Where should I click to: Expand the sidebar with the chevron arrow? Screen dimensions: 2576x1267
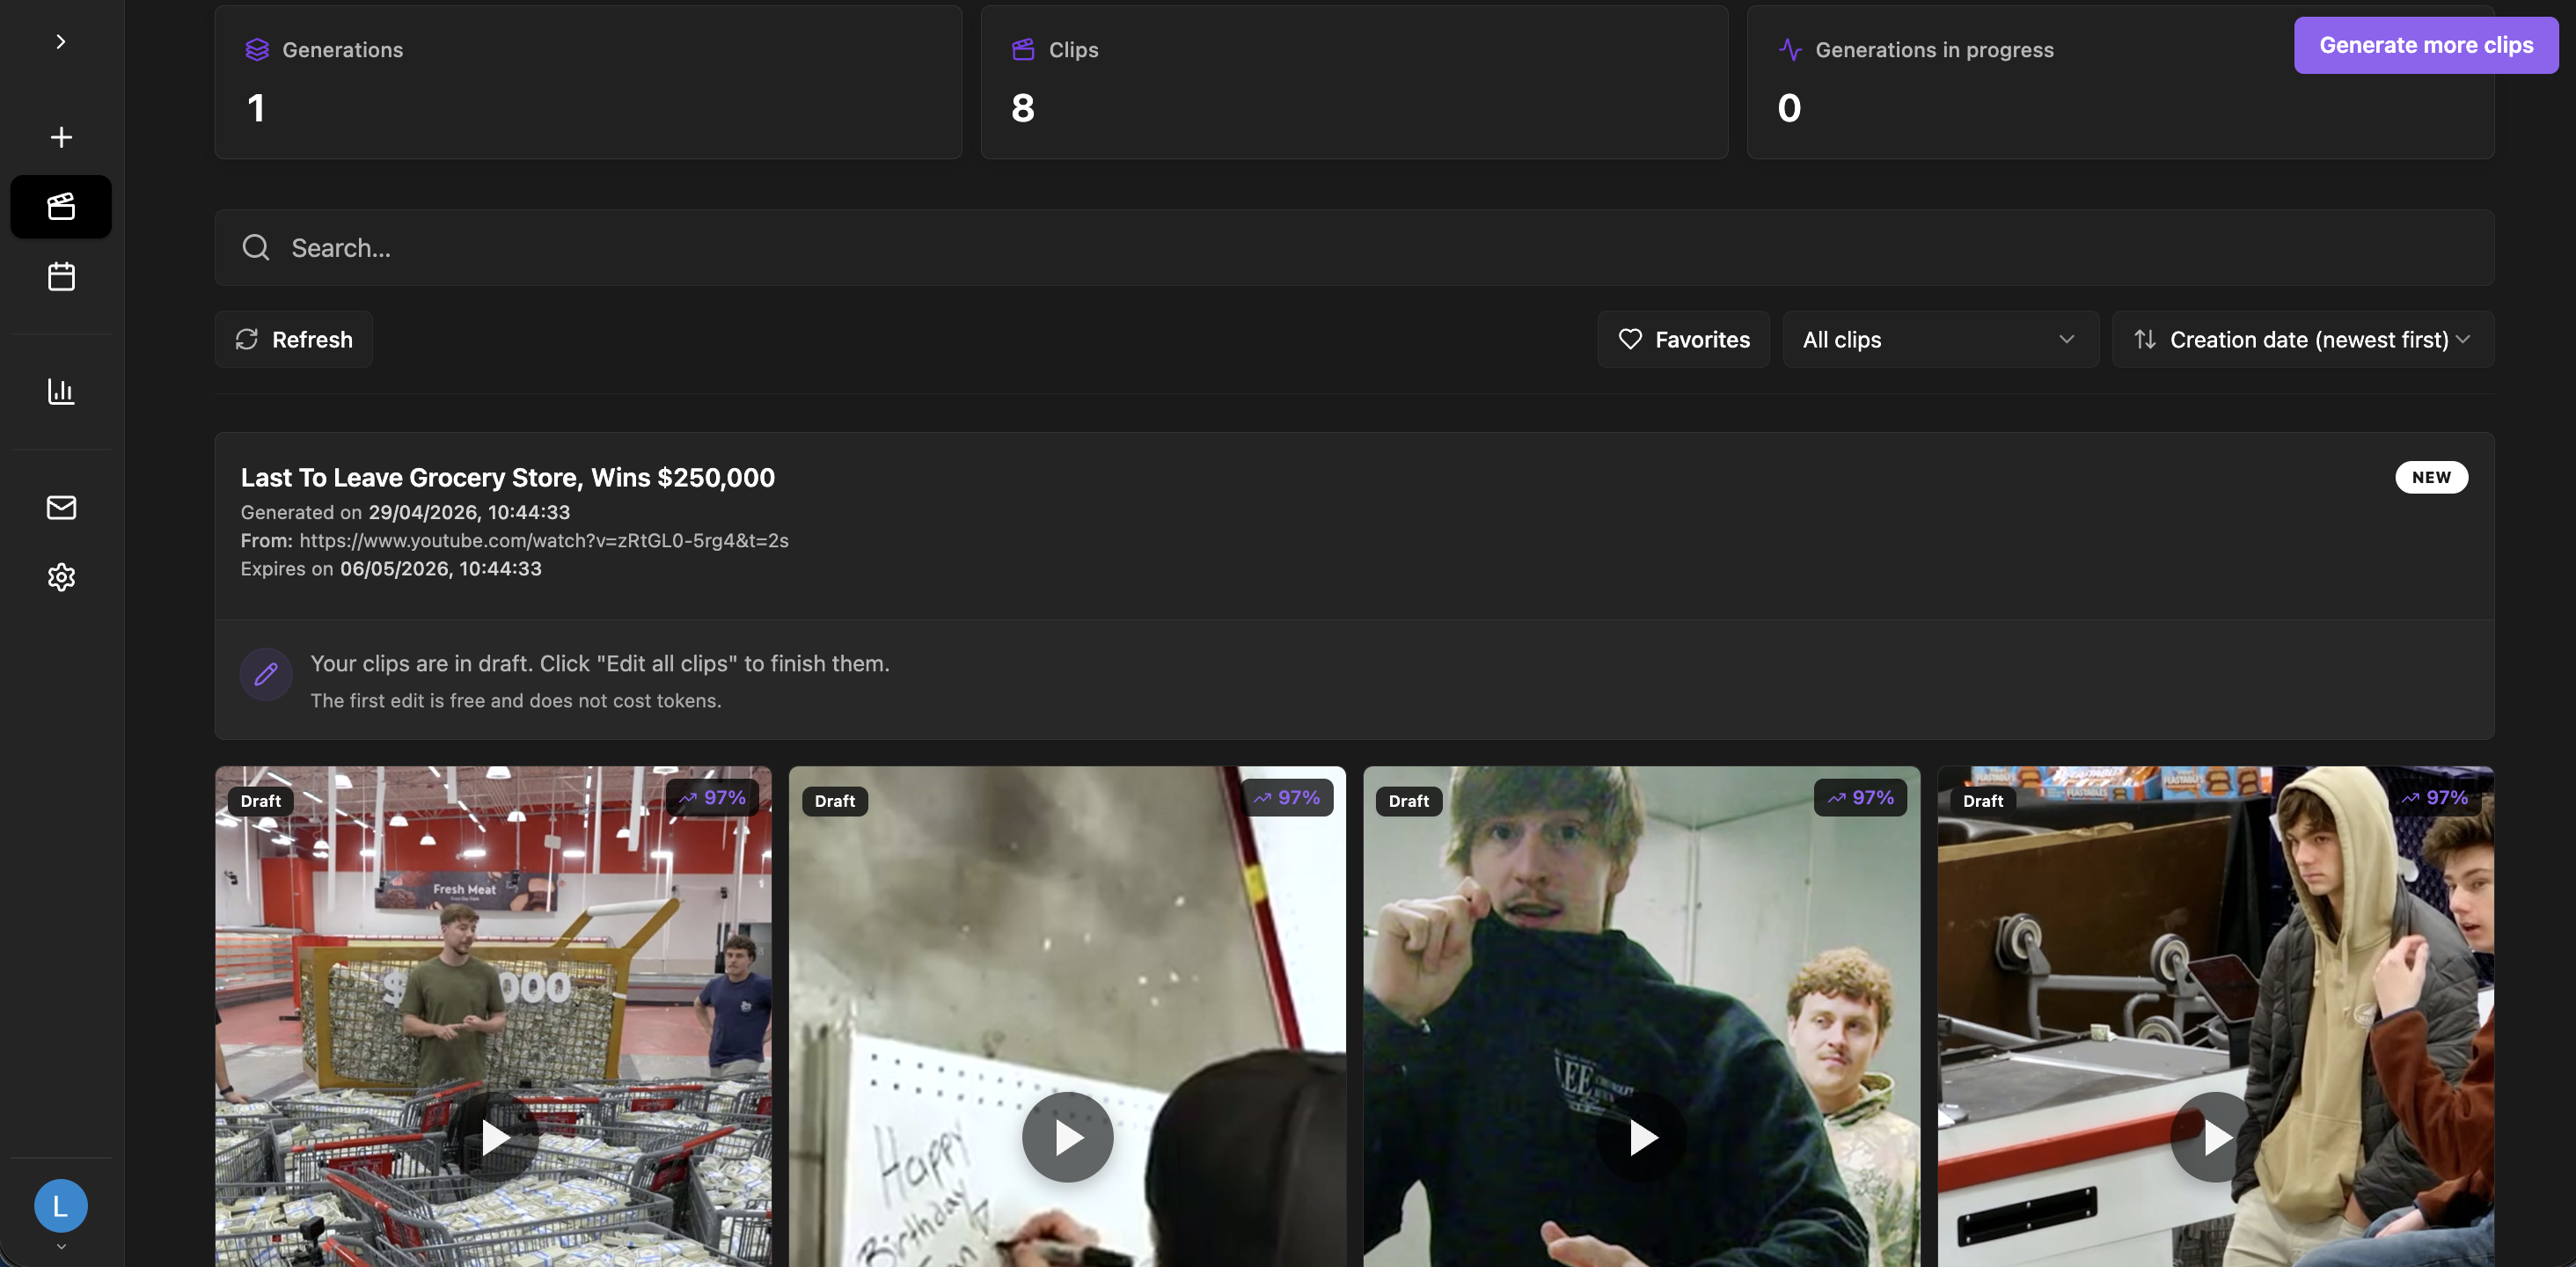coord(60,41)
